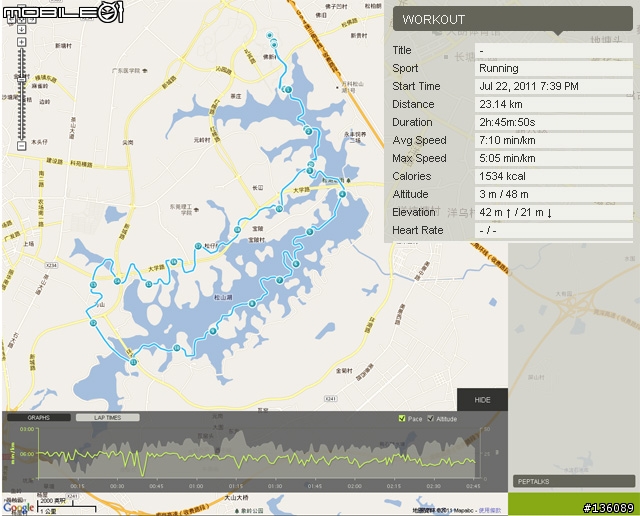Select kilometer marker 16 on the route
The height and width of the screenshot is (516, 640).
tap(173, 262)
